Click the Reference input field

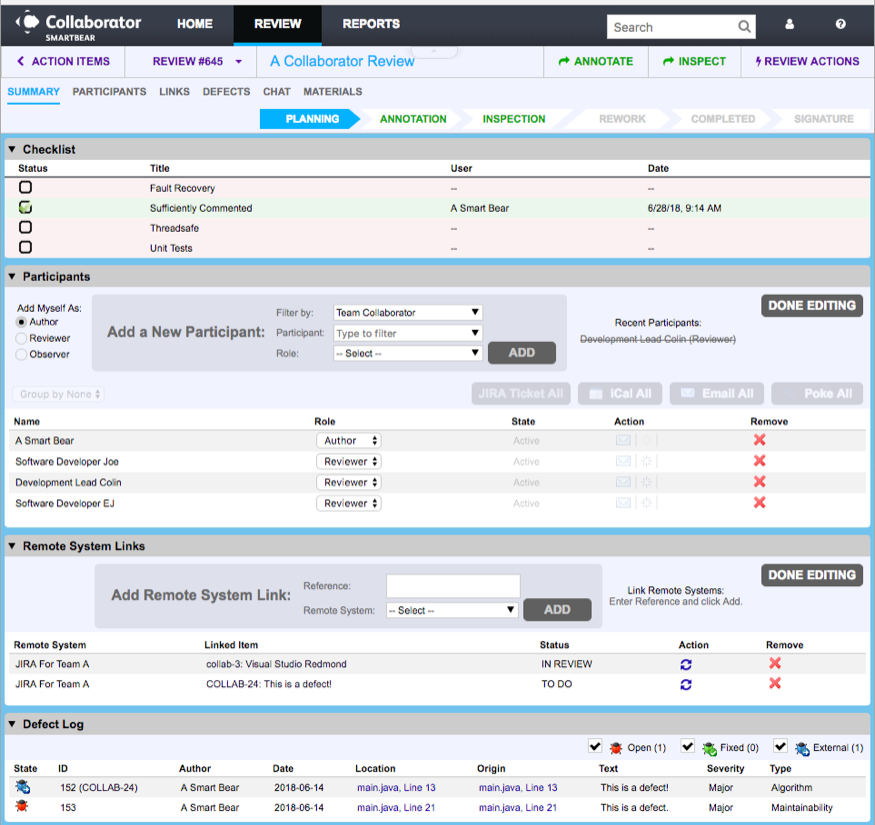click(x=453, y=586)
